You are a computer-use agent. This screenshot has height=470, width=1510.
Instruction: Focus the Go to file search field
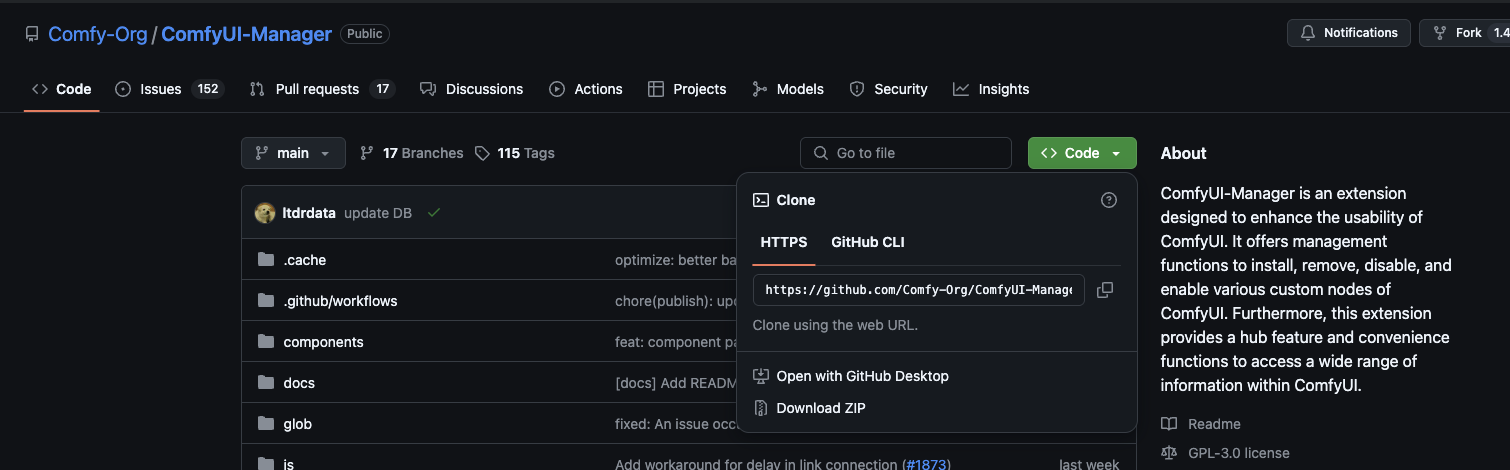(906, 153)
